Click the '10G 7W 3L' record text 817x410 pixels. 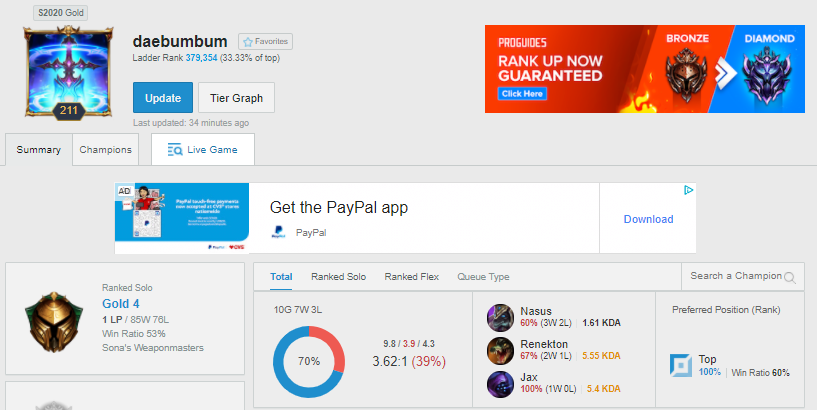[298, 310]
